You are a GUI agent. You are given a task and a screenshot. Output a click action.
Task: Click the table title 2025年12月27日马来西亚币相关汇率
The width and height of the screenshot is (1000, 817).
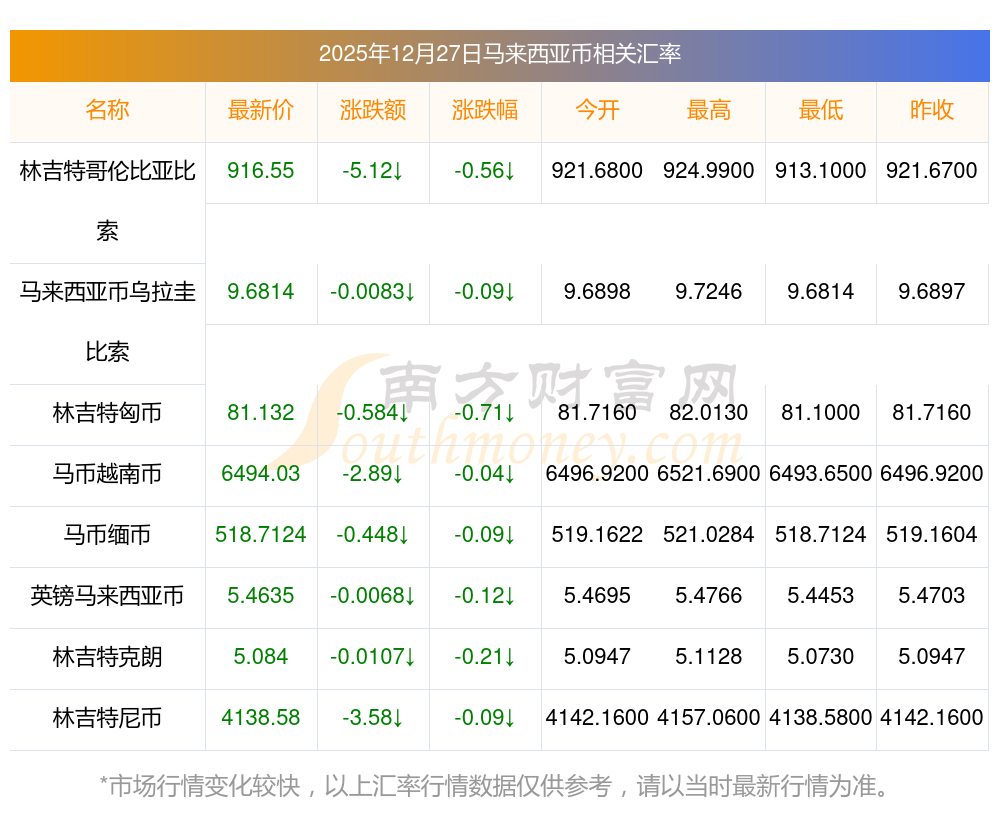coord(500,54)
